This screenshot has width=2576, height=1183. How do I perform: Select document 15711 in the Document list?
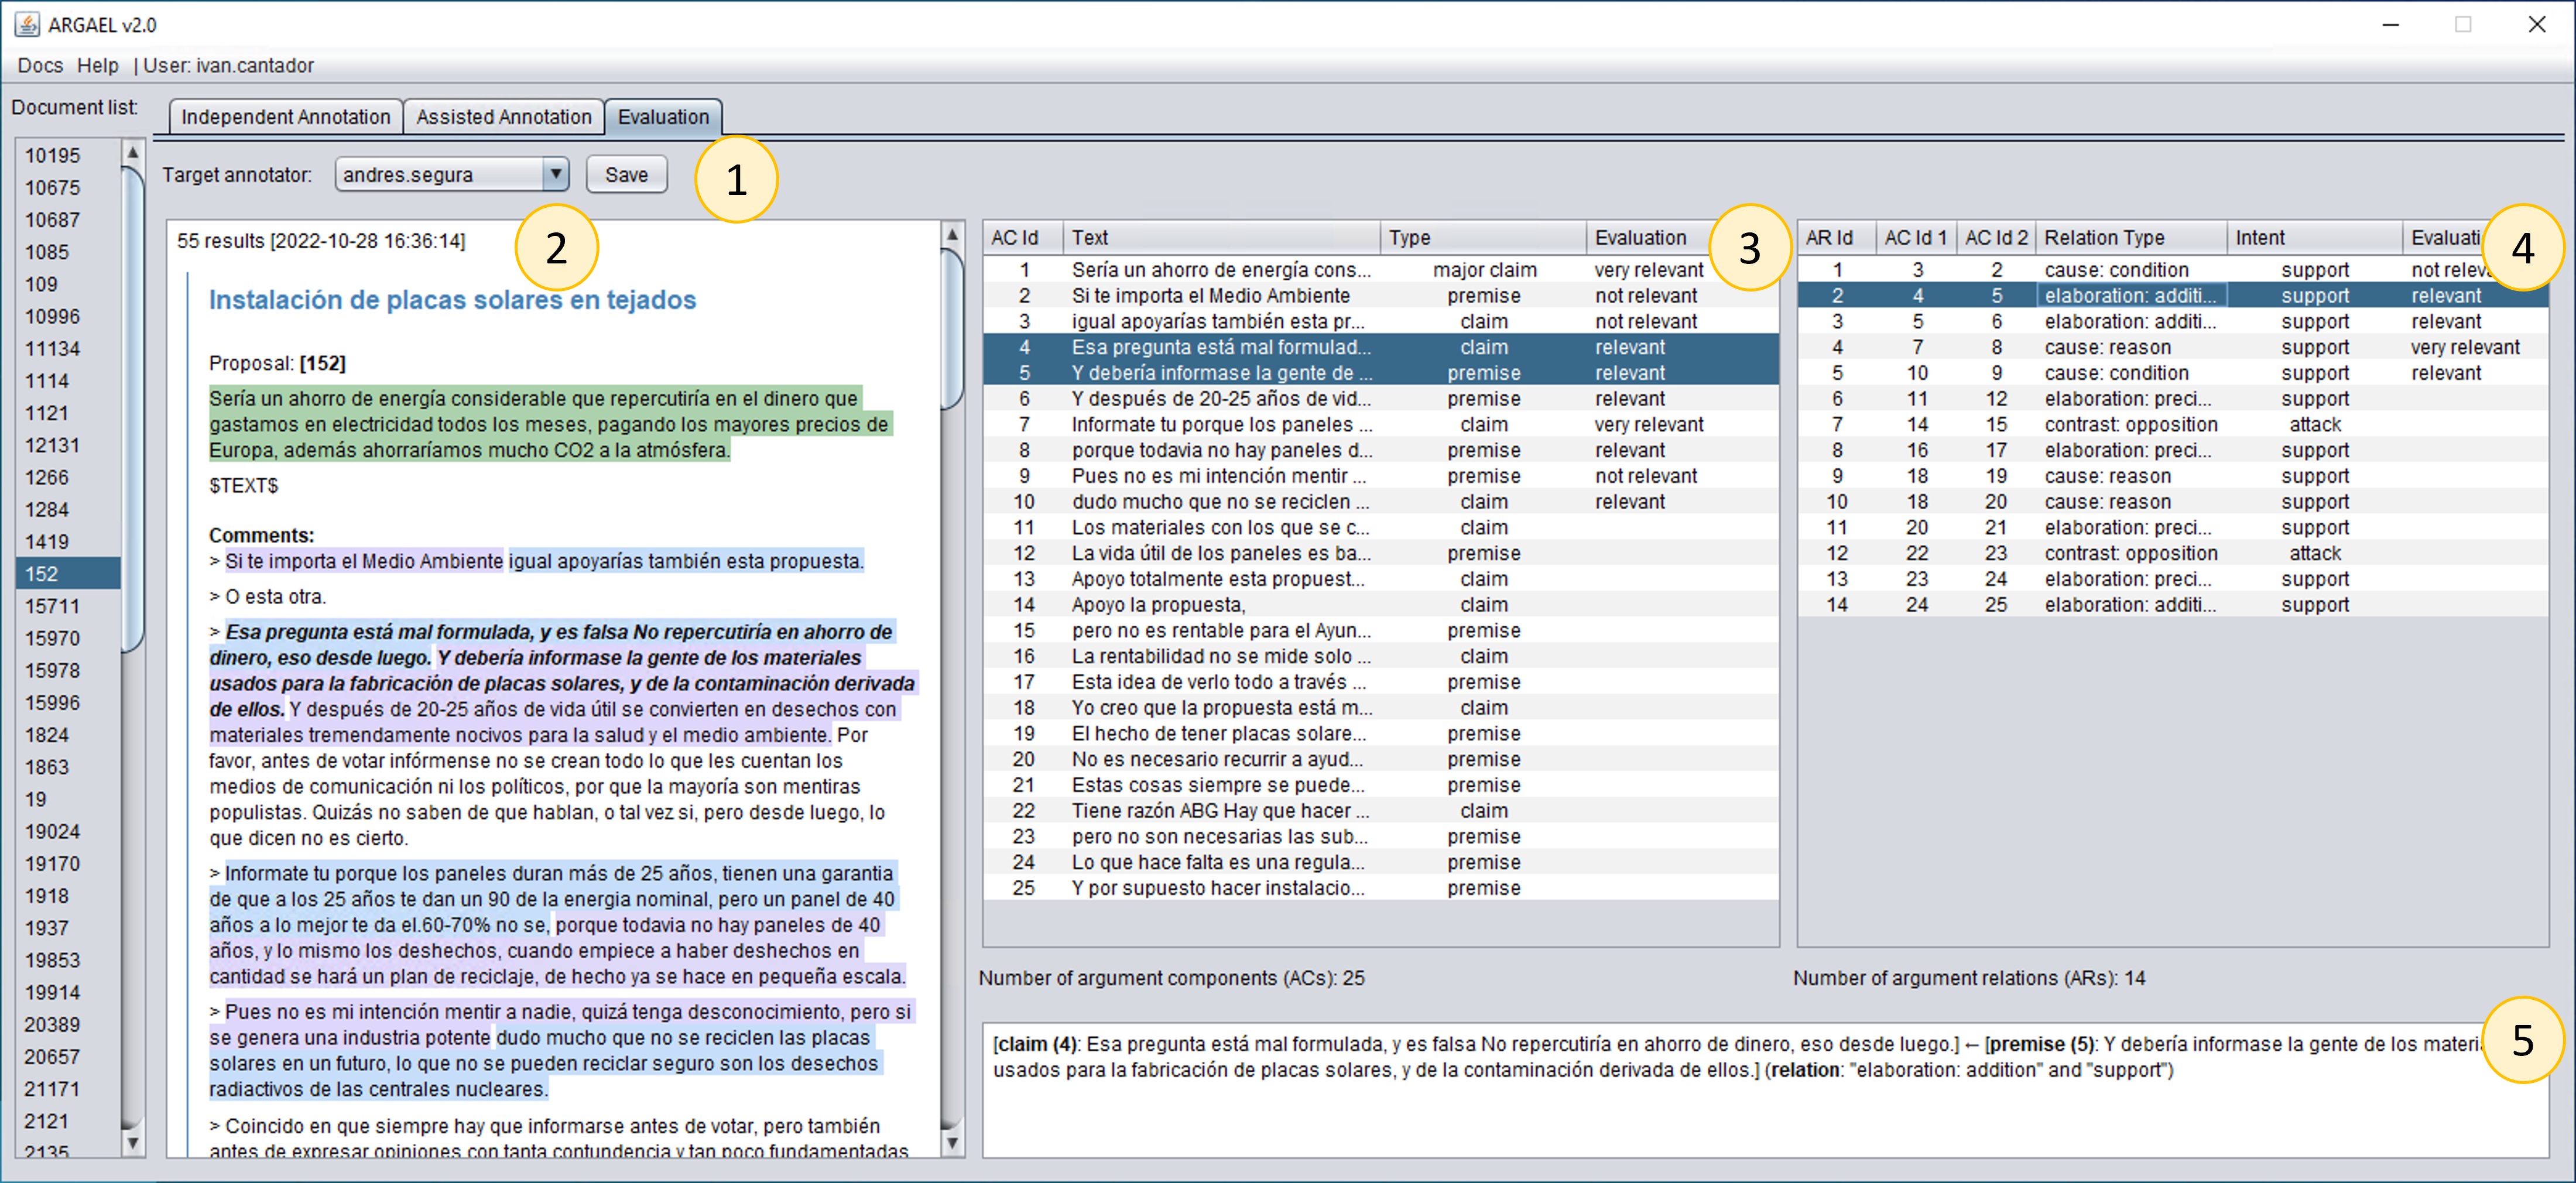click(52, 606)
